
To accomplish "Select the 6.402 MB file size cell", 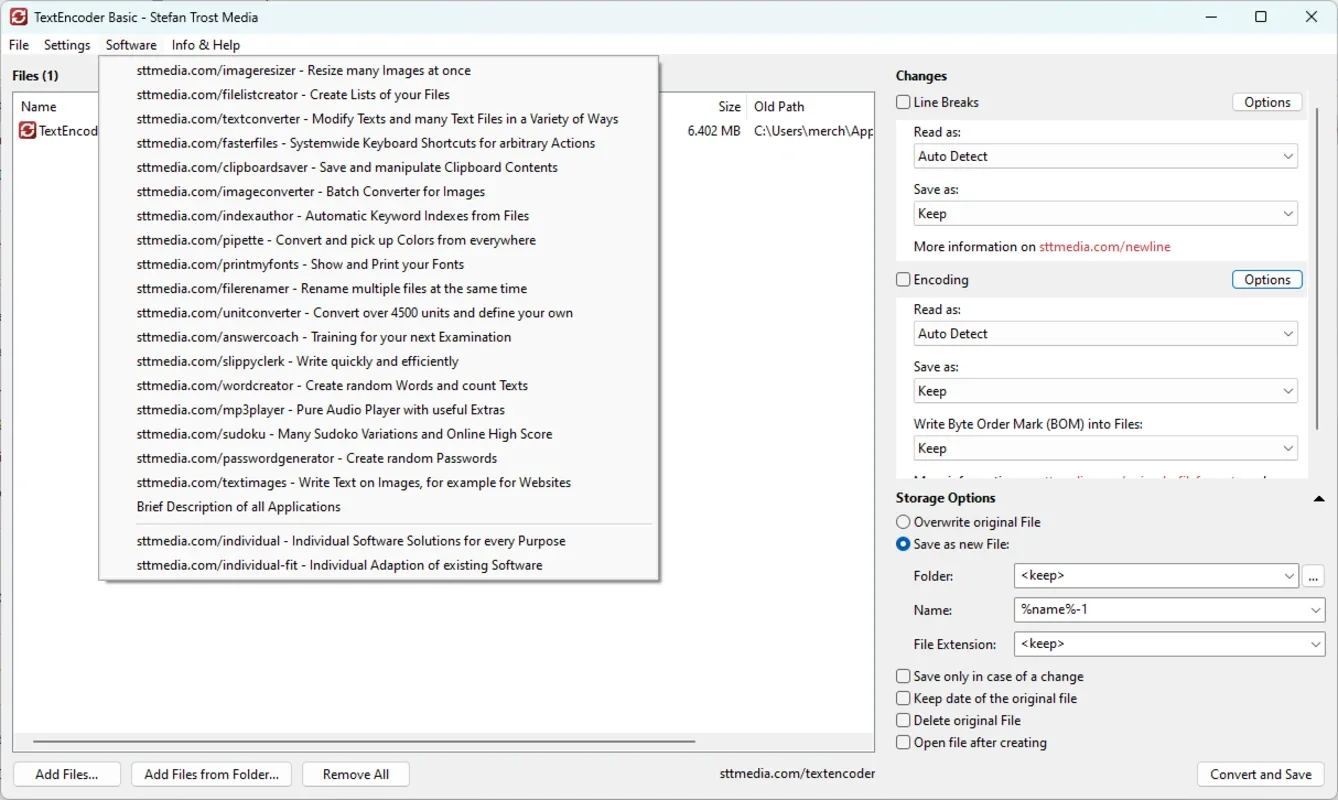I will tap(714, 131).
